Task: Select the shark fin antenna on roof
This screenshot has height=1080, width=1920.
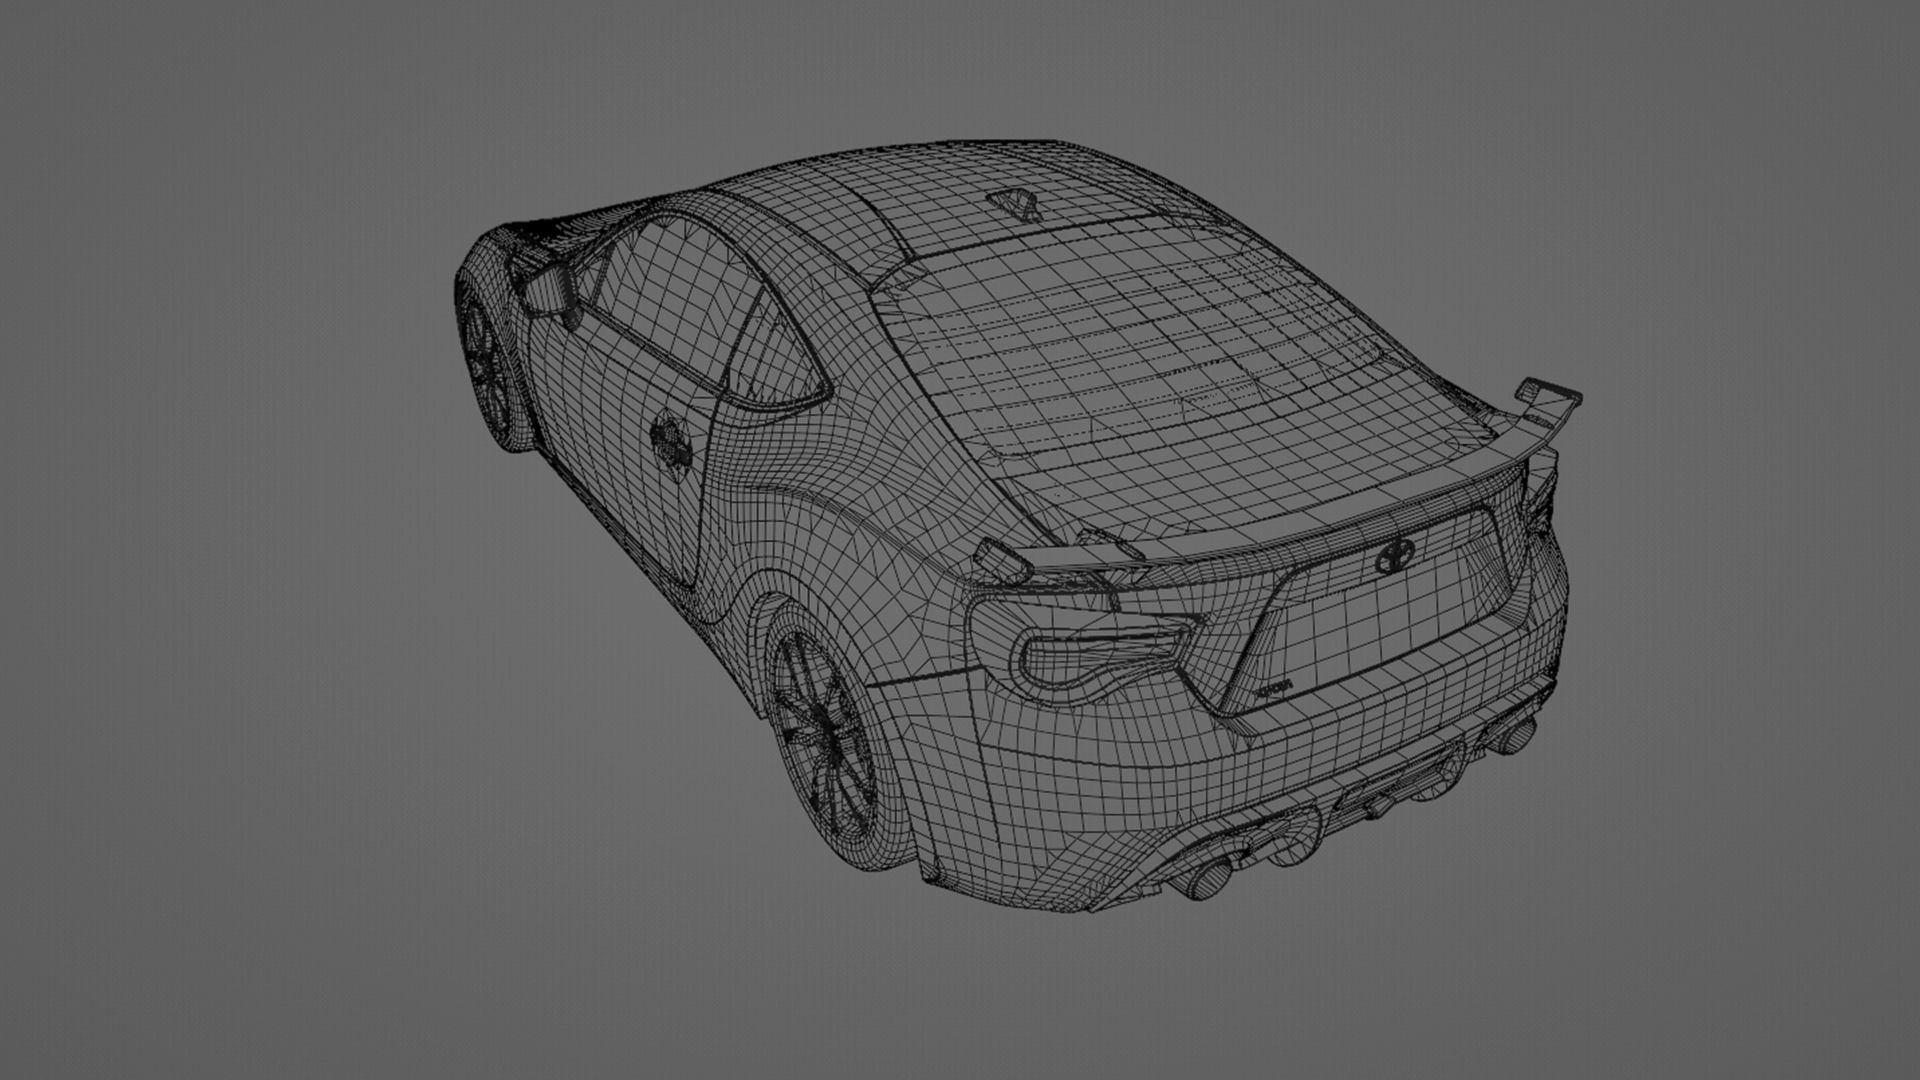Action: (x=1016, y=203)
